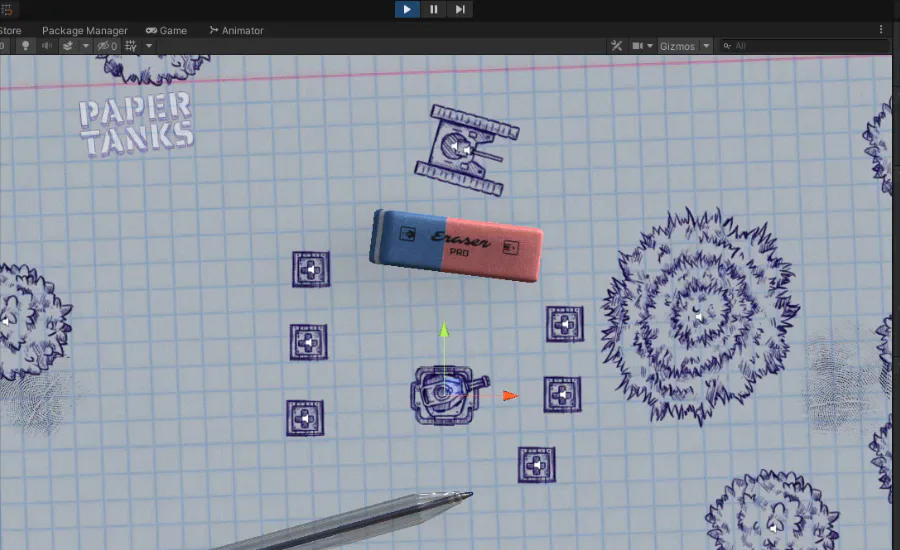900x550 pixels.
Task: Click the grid snapping icon in the top toolbar
Action: pyautogui.click(x=7, y=9)
